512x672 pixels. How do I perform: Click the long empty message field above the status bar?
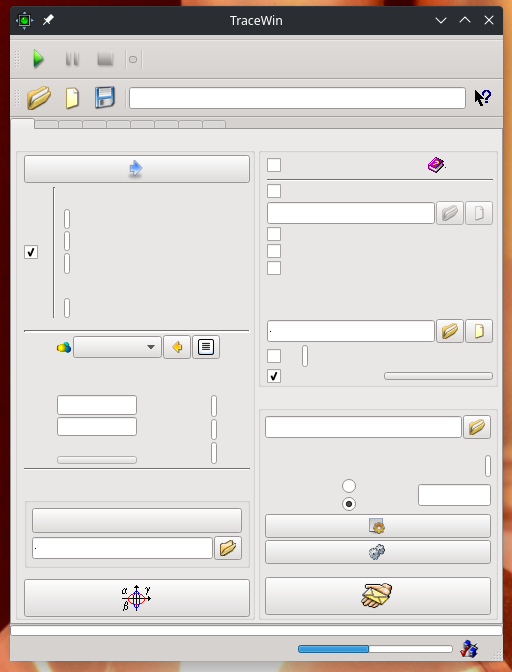[256, 630]
